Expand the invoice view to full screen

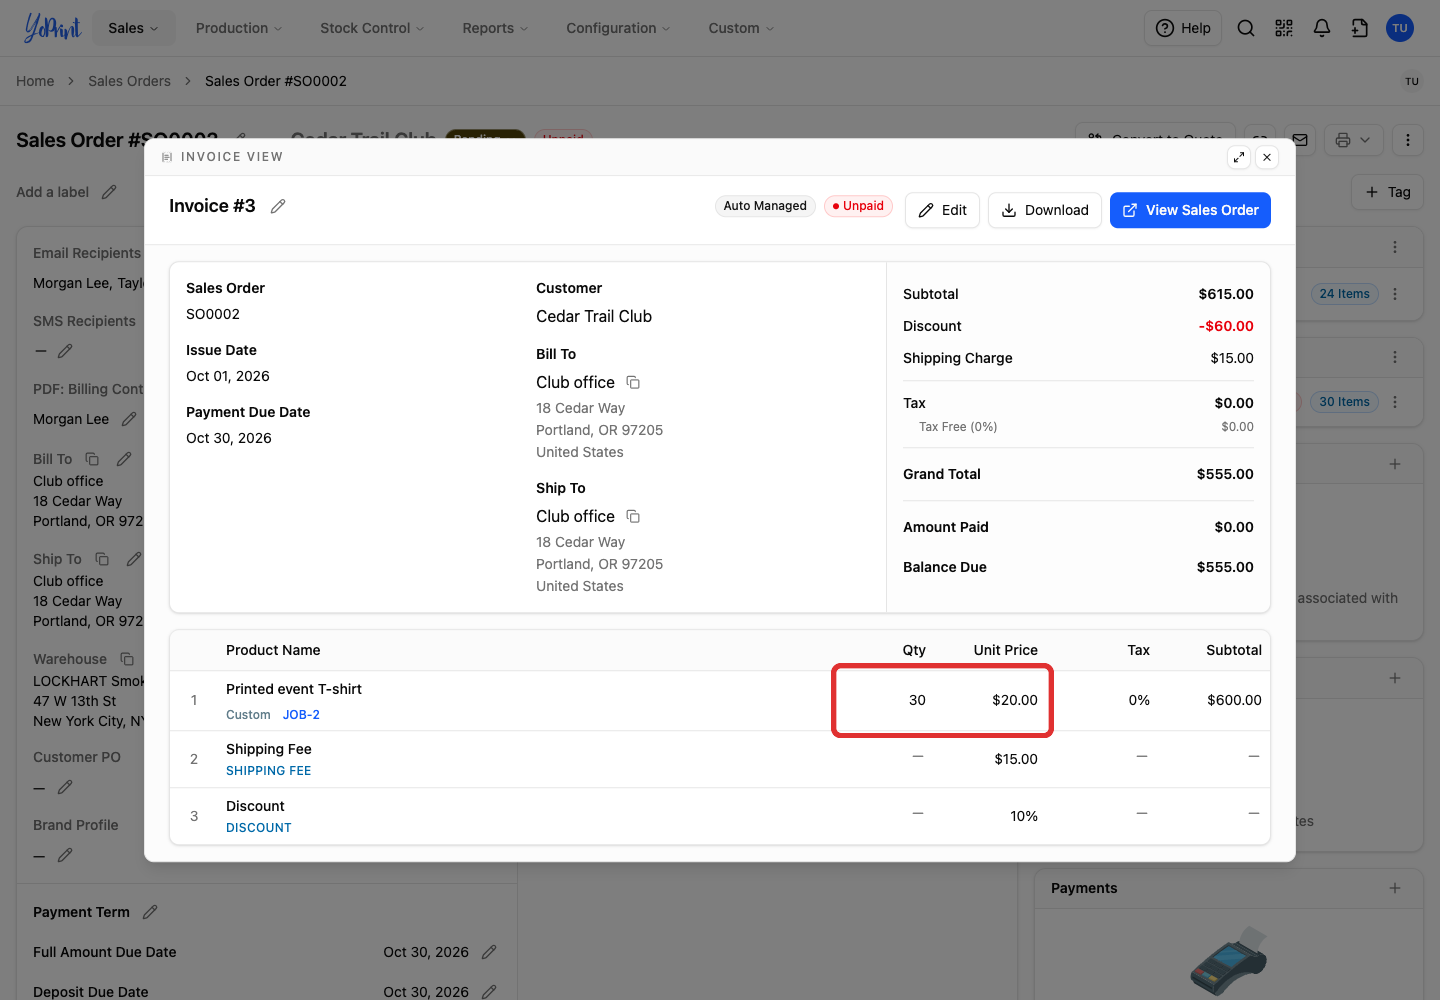tap(1239, 157)
